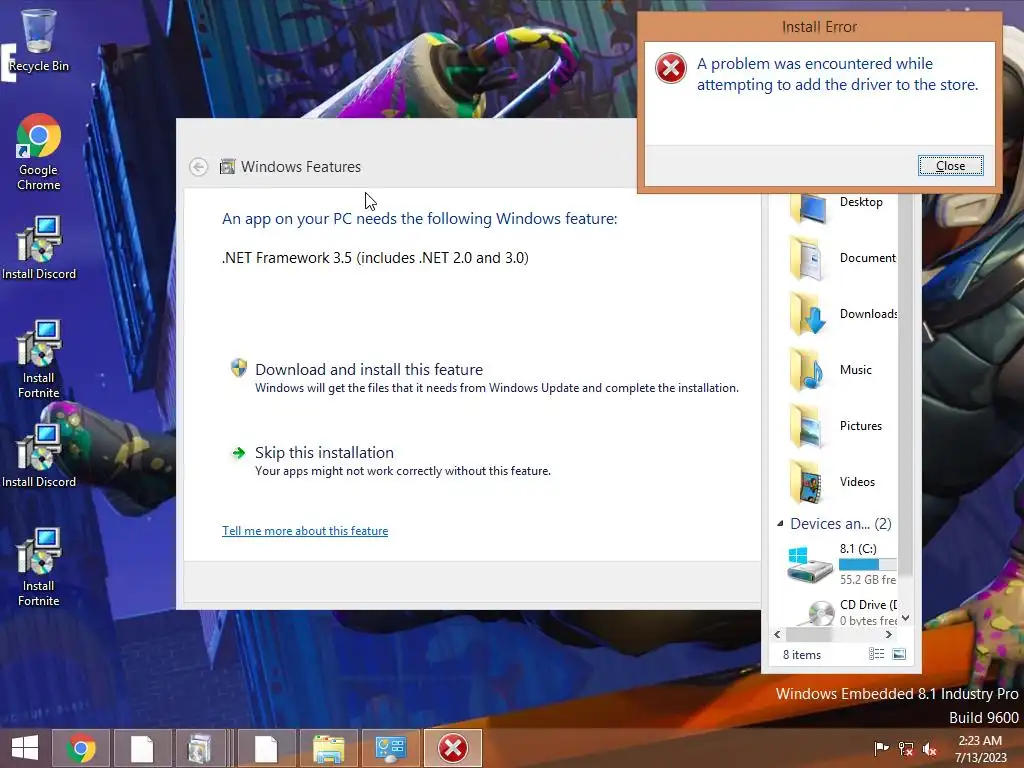Click the red error icon in Install Error
1024x768 pixels.
(671, 68)
